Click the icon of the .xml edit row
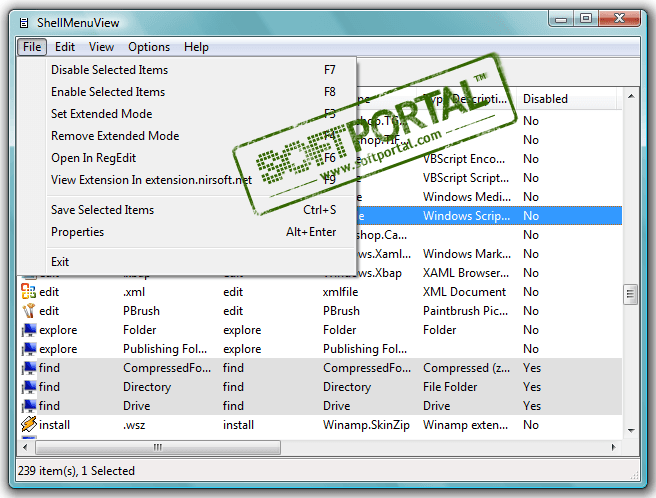 [28, 292]
